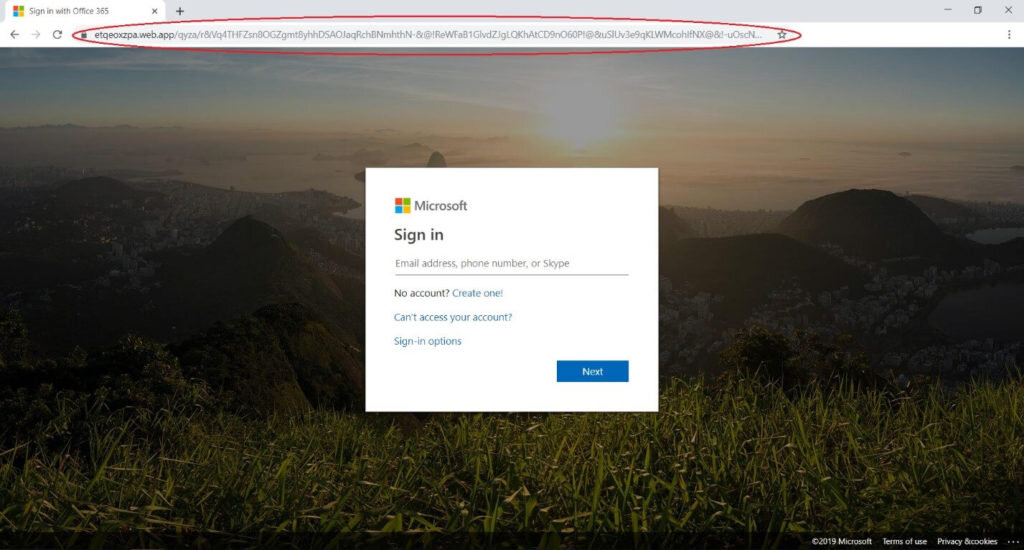Follow the 'Create one!' link

tap(477, 293)
